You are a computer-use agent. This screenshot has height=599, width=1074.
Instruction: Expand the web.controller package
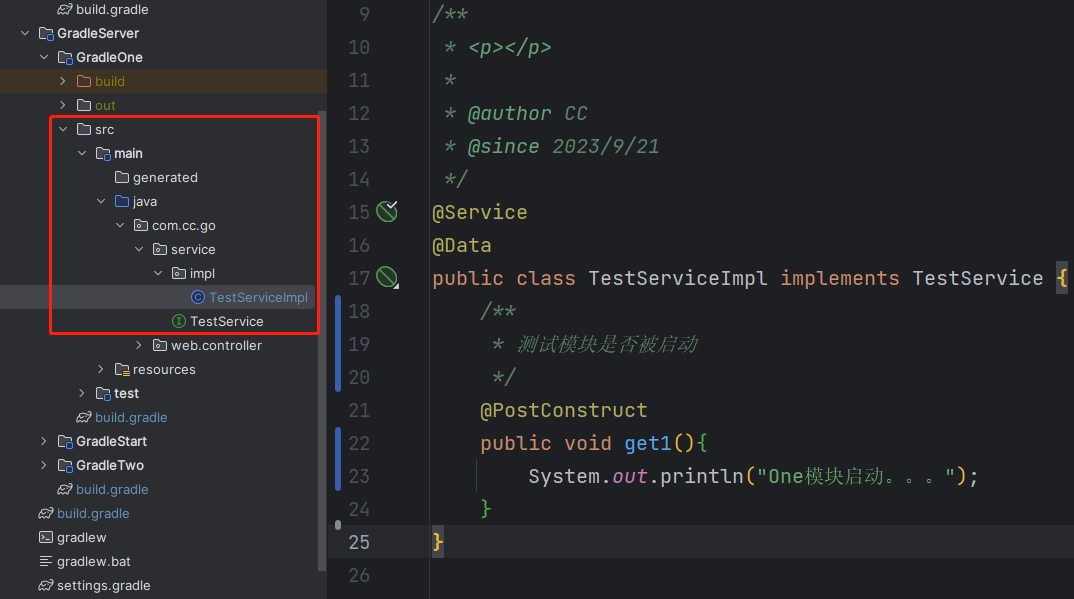click(x=139, y=345)
